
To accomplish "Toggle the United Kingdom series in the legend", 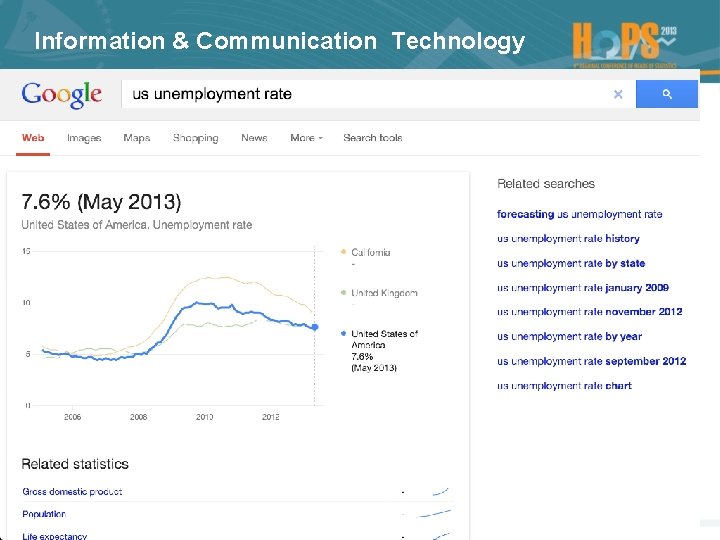I will click(383, 293).
